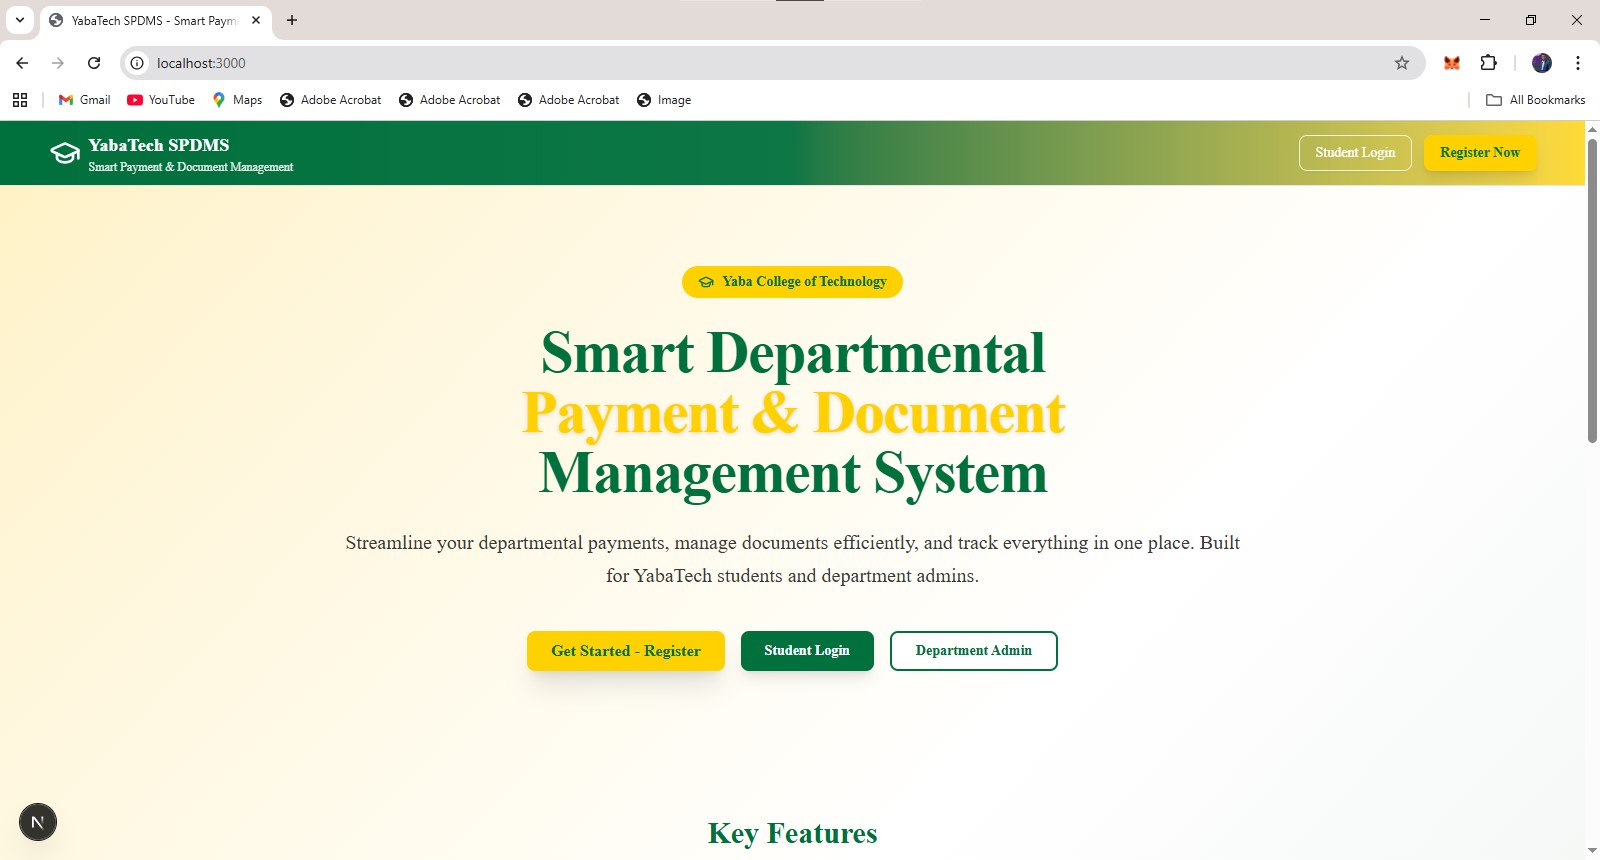
Task: Click Get Started - Register button
Action: (626, 651)
